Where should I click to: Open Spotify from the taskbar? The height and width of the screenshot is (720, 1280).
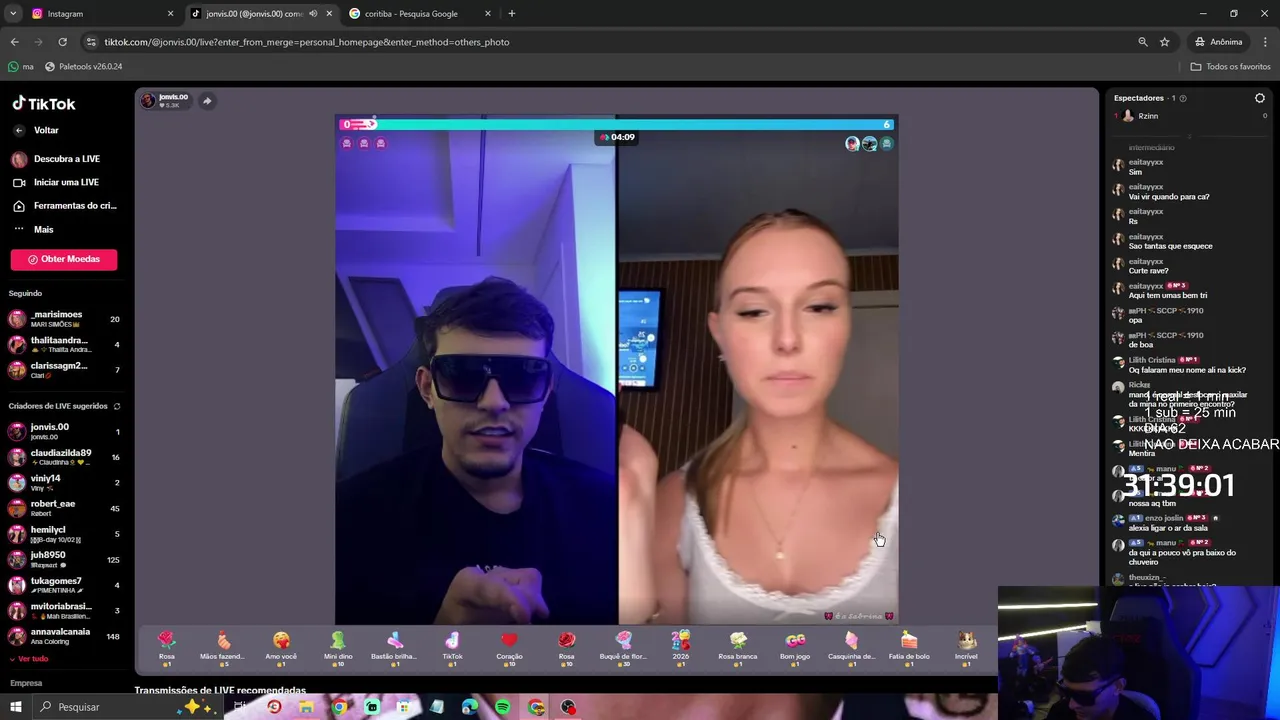(502, 707)
